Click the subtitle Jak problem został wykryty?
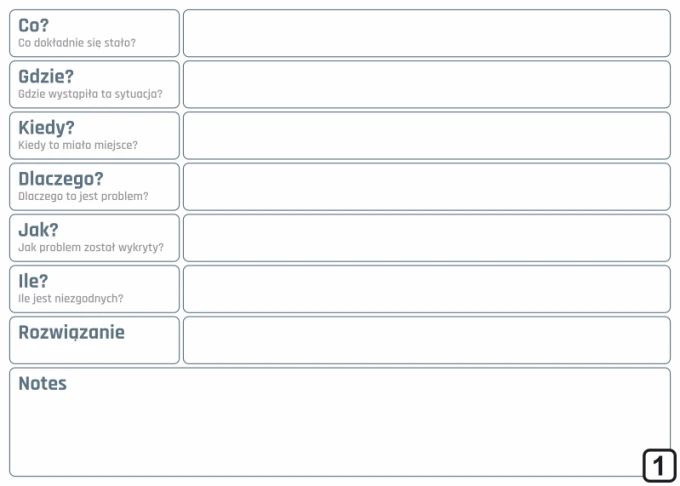Screen dimensions: 680x486 click(x=91, y=248)
